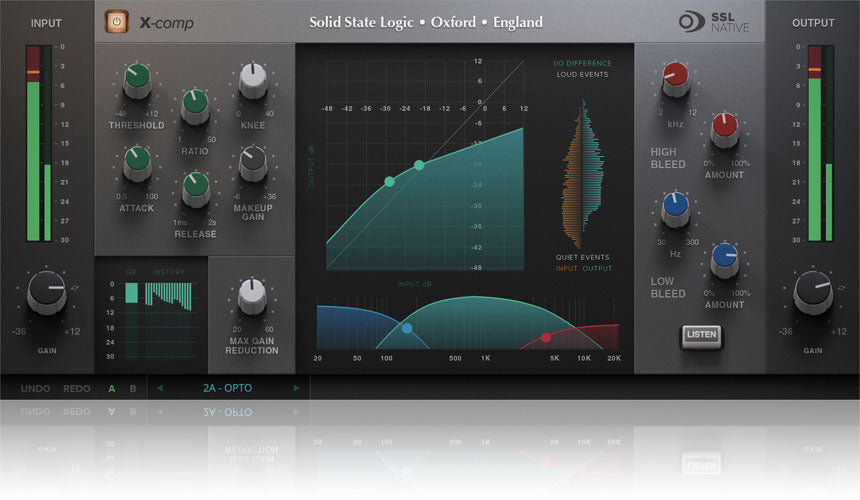860x500 pixels.
Task: Toggle the LISTEN button
Action: (x=701, y=335)
